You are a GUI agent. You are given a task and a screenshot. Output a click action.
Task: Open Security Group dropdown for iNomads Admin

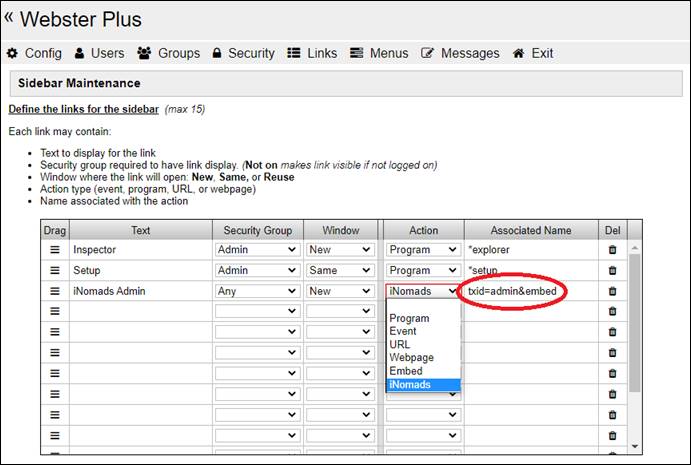tap(257, 291)
